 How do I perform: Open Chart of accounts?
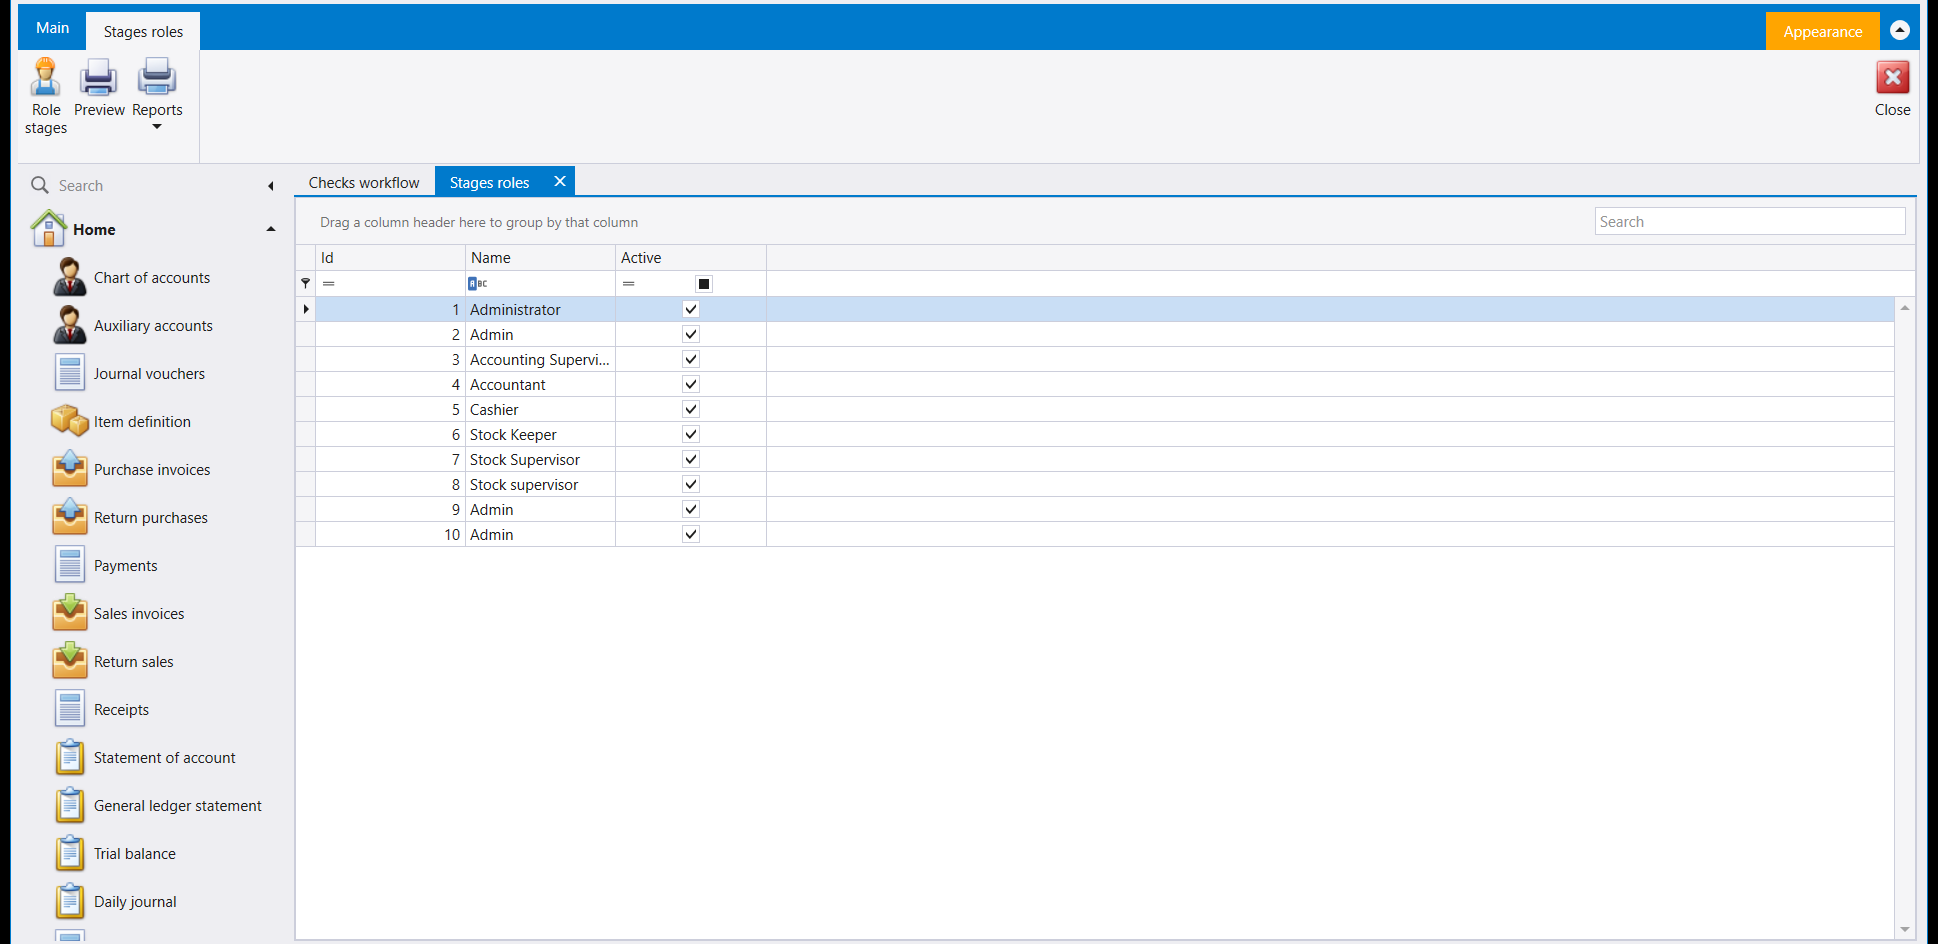(152, 278)
